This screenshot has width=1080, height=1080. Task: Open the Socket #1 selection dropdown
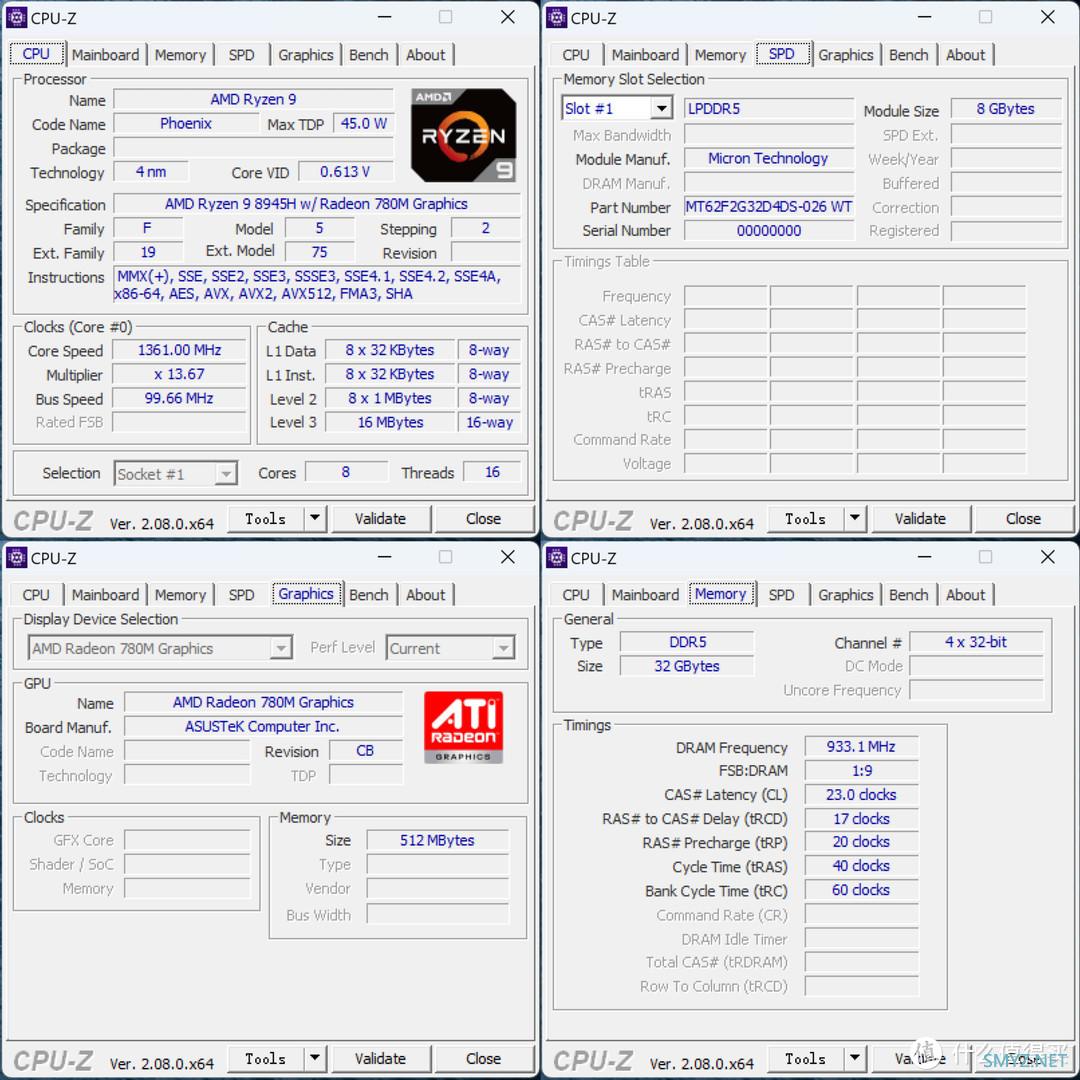tap(225, 474)
